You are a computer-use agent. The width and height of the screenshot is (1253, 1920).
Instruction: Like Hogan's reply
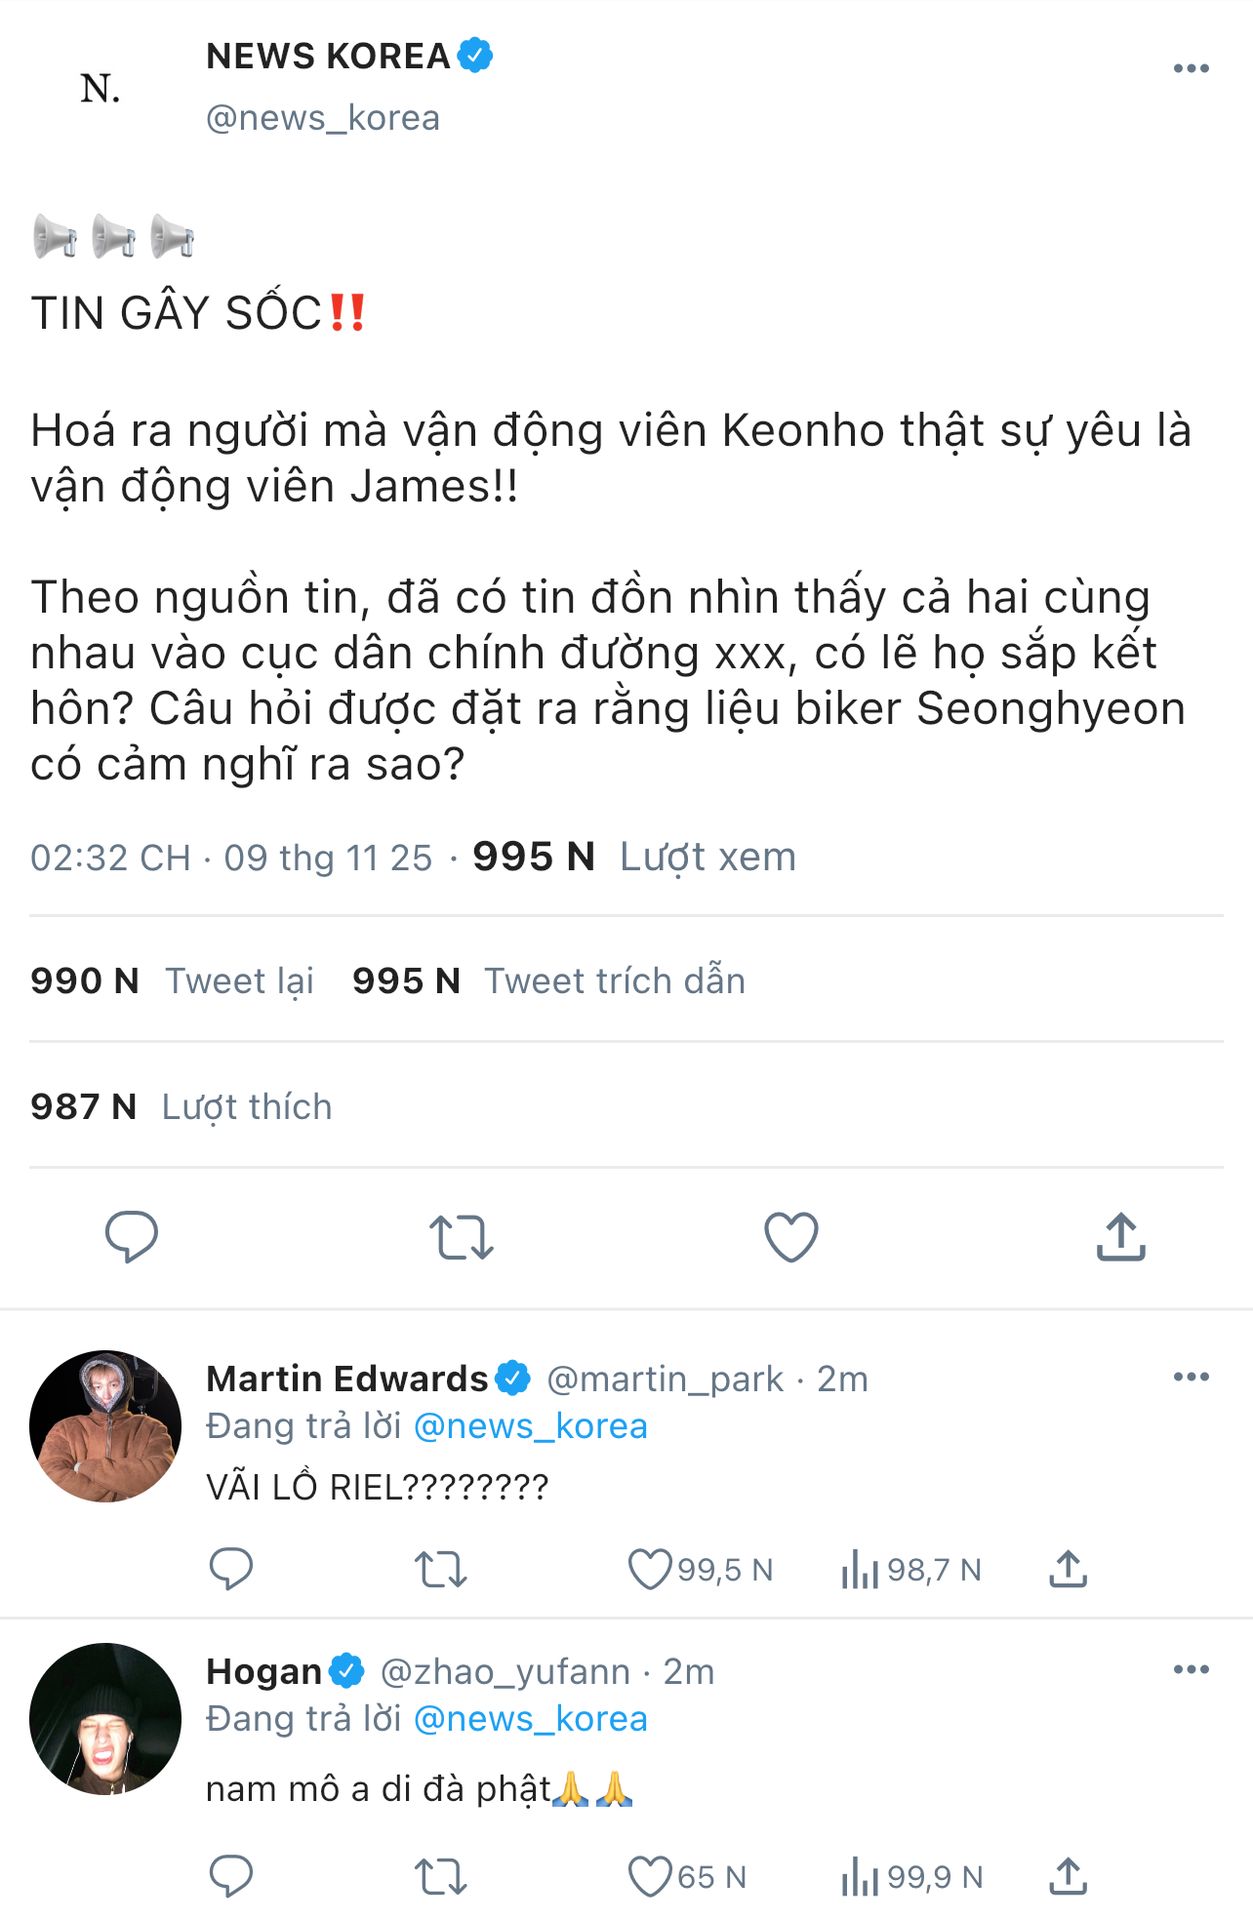tap(649, 1876)
